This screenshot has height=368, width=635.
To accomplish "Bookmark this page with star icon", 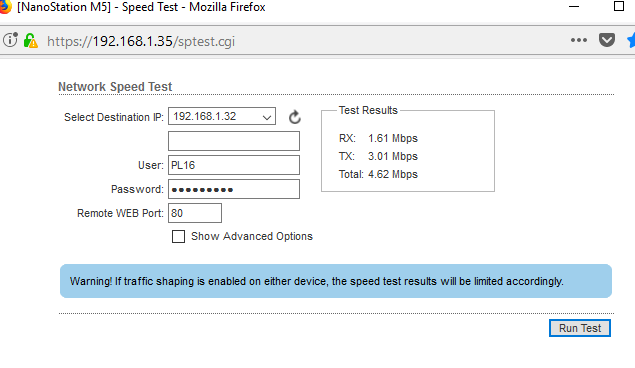I will (631, 40).
